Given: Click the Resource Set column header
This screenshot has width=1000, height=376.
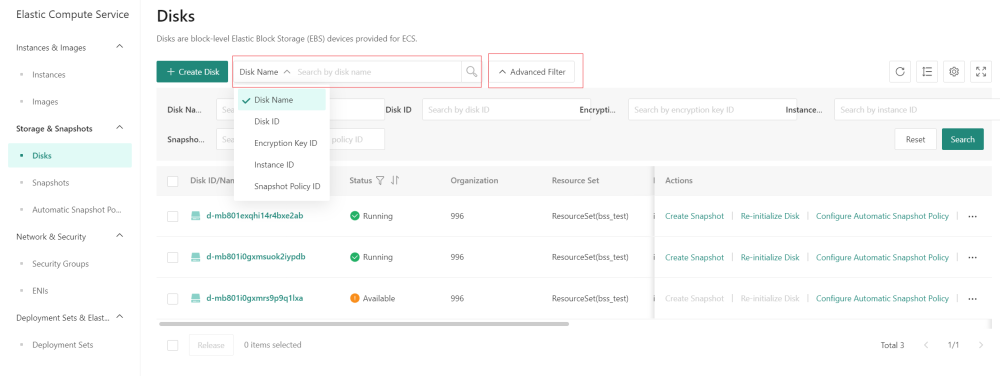Looking at the screenshot, I should [x=575, y=180].
